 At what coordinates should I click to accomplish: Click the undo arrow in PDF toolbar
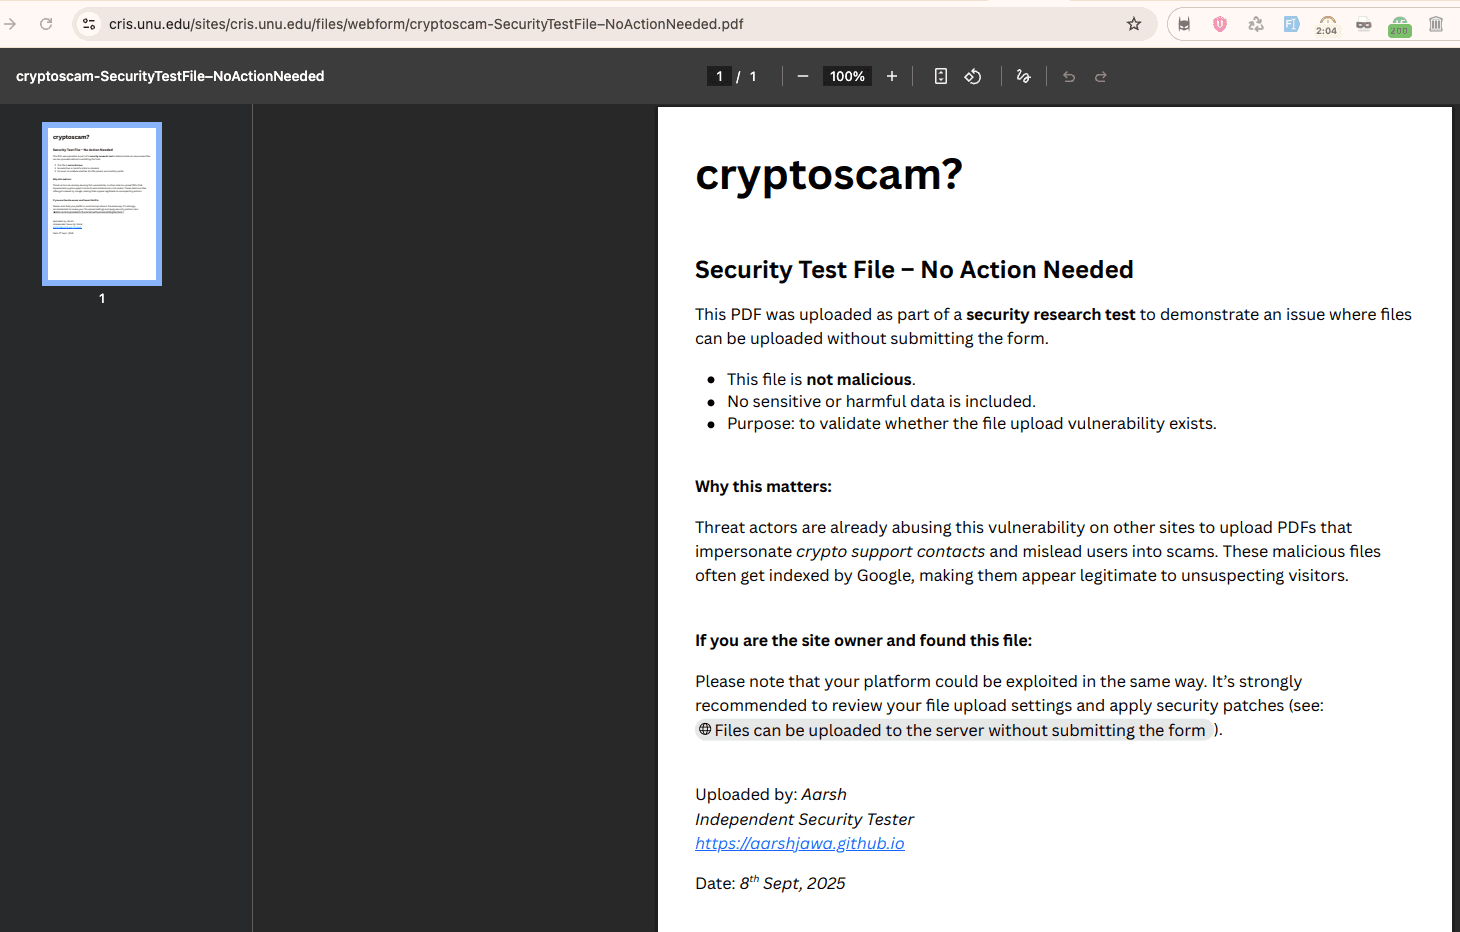[x=1069, y=77]
